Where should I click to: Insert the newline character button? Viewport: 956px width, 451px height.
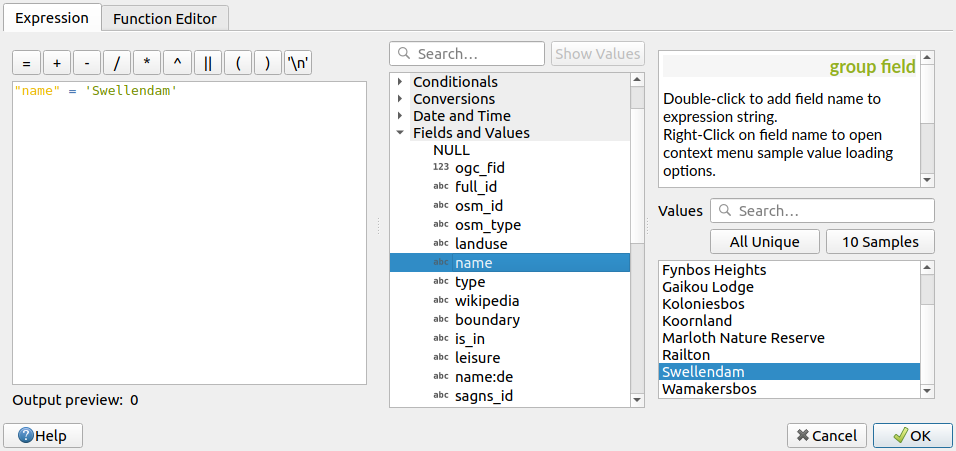click(297, 63)
